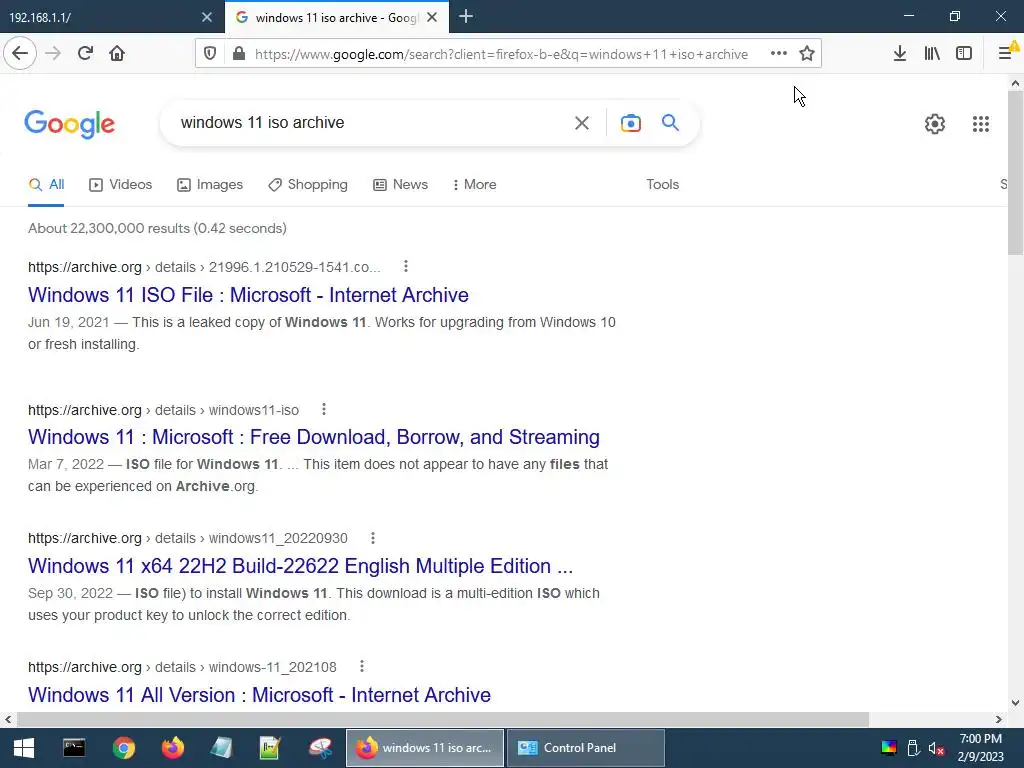Show All search results

[46, 185]
